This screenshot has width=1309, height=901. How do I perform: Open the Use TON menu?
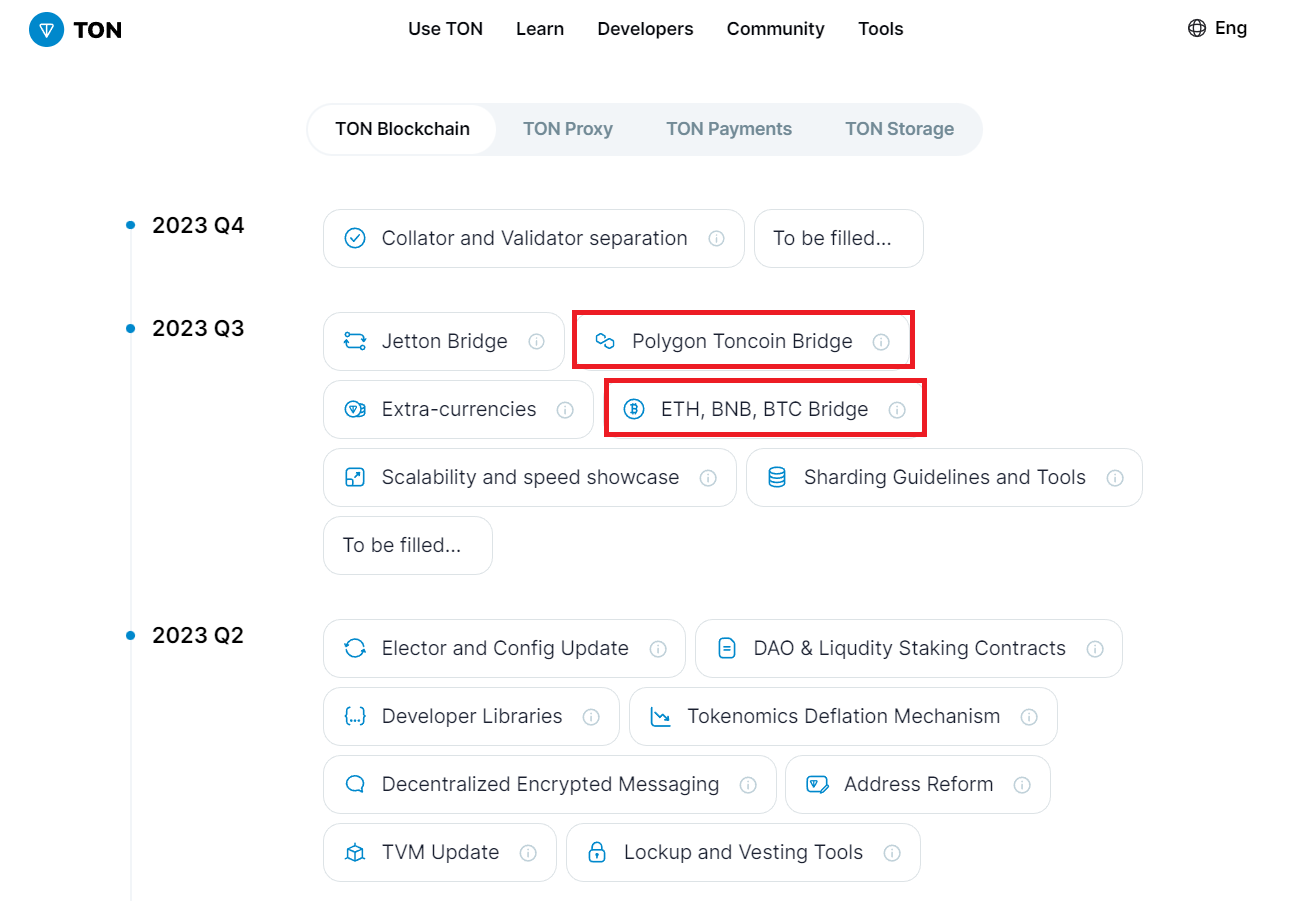click(x=445, y=29)
